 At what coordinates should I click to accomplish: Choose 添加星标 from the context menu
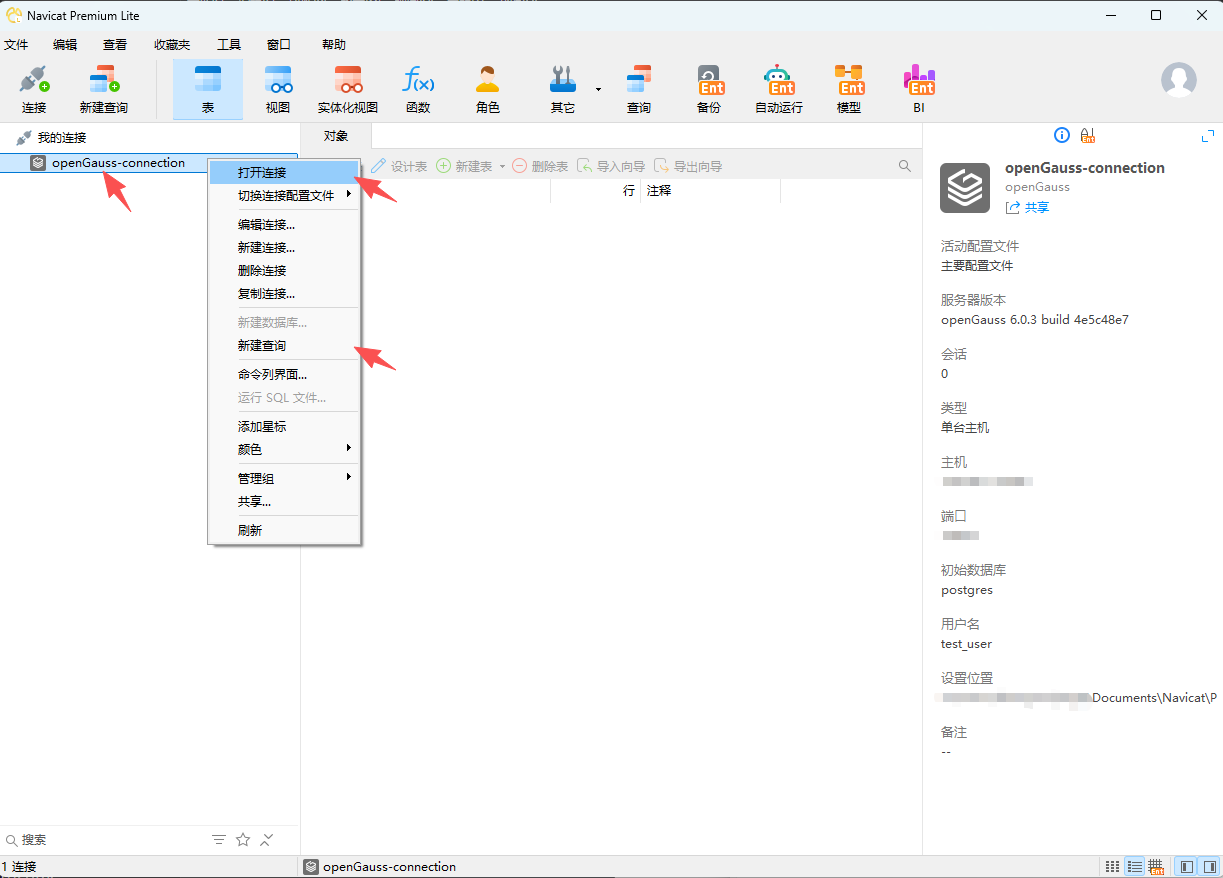[284, 427]
